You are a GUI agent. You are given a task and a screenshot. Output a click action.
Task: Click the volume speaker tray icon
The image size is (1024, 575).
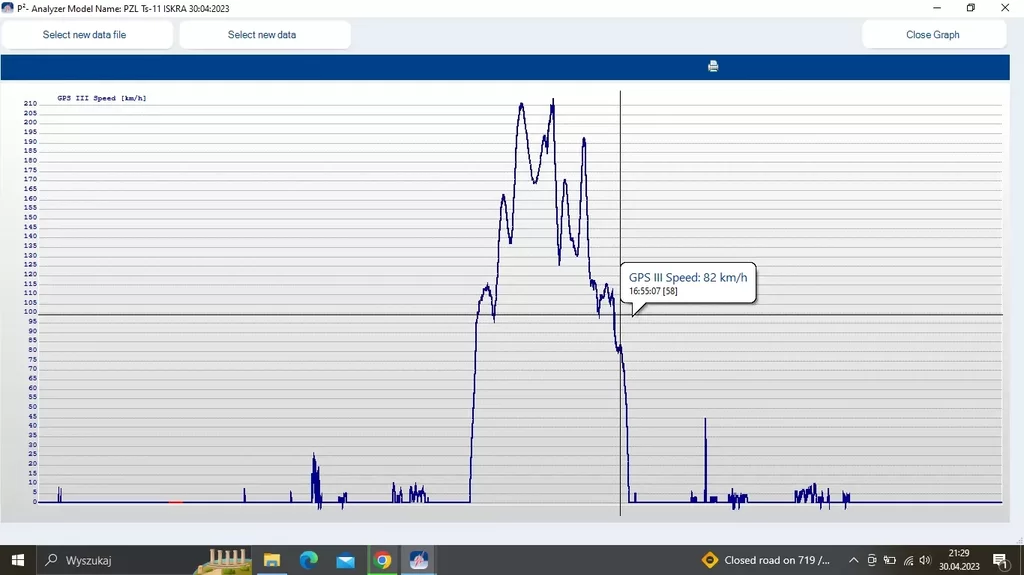click(925, 560)
